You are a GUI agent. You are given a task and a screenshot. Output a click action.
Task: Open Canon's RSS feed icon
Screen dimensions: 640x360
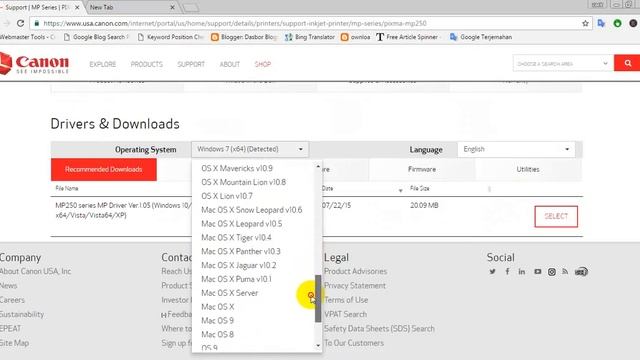565,271
